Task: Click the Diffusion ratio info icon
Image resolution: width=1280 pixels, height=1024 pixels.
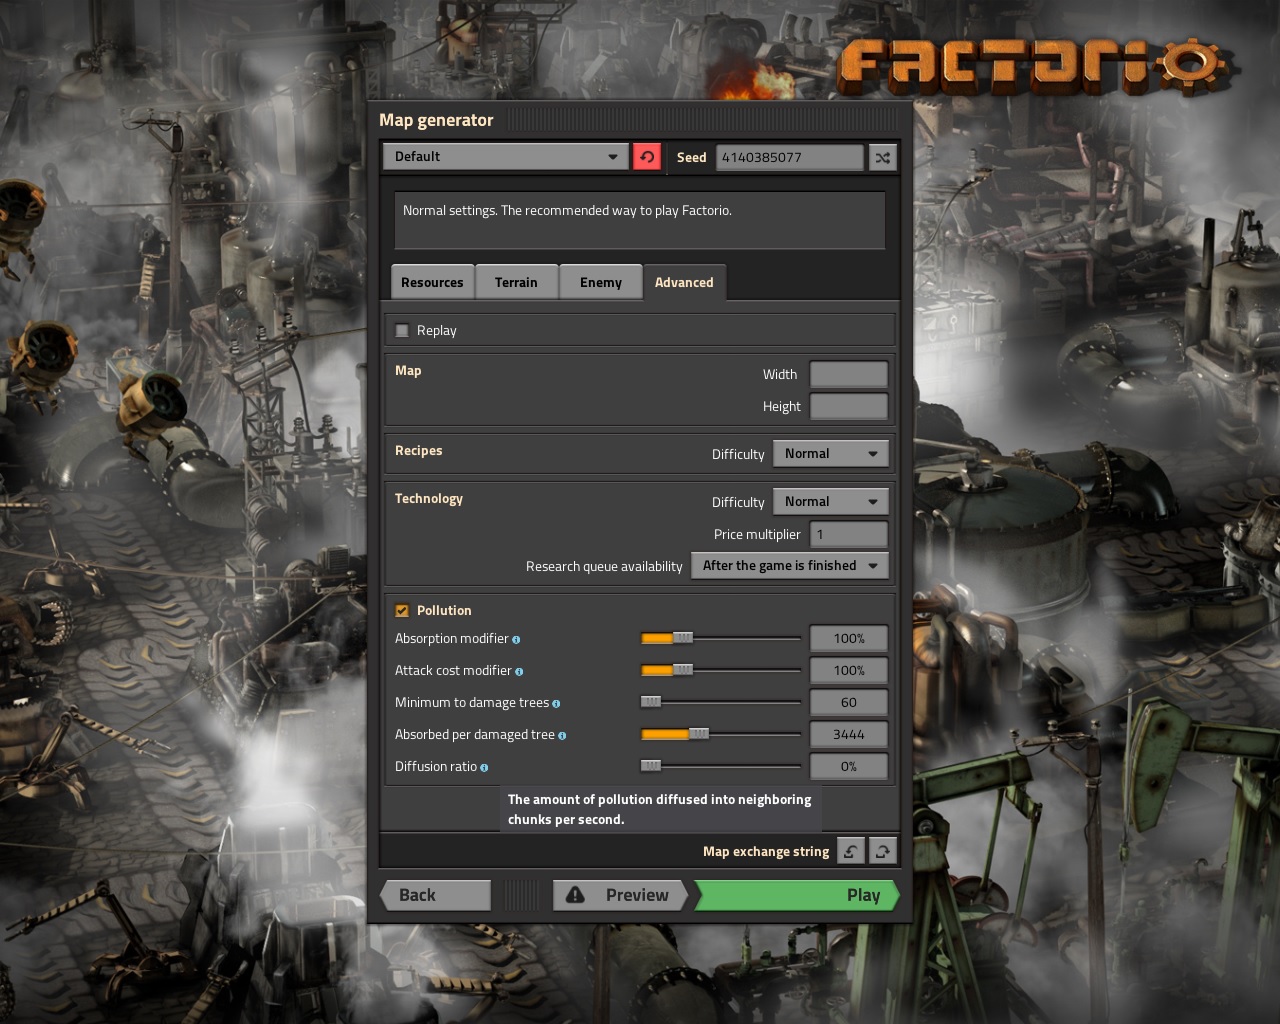Action: click(x=484, y=767)
